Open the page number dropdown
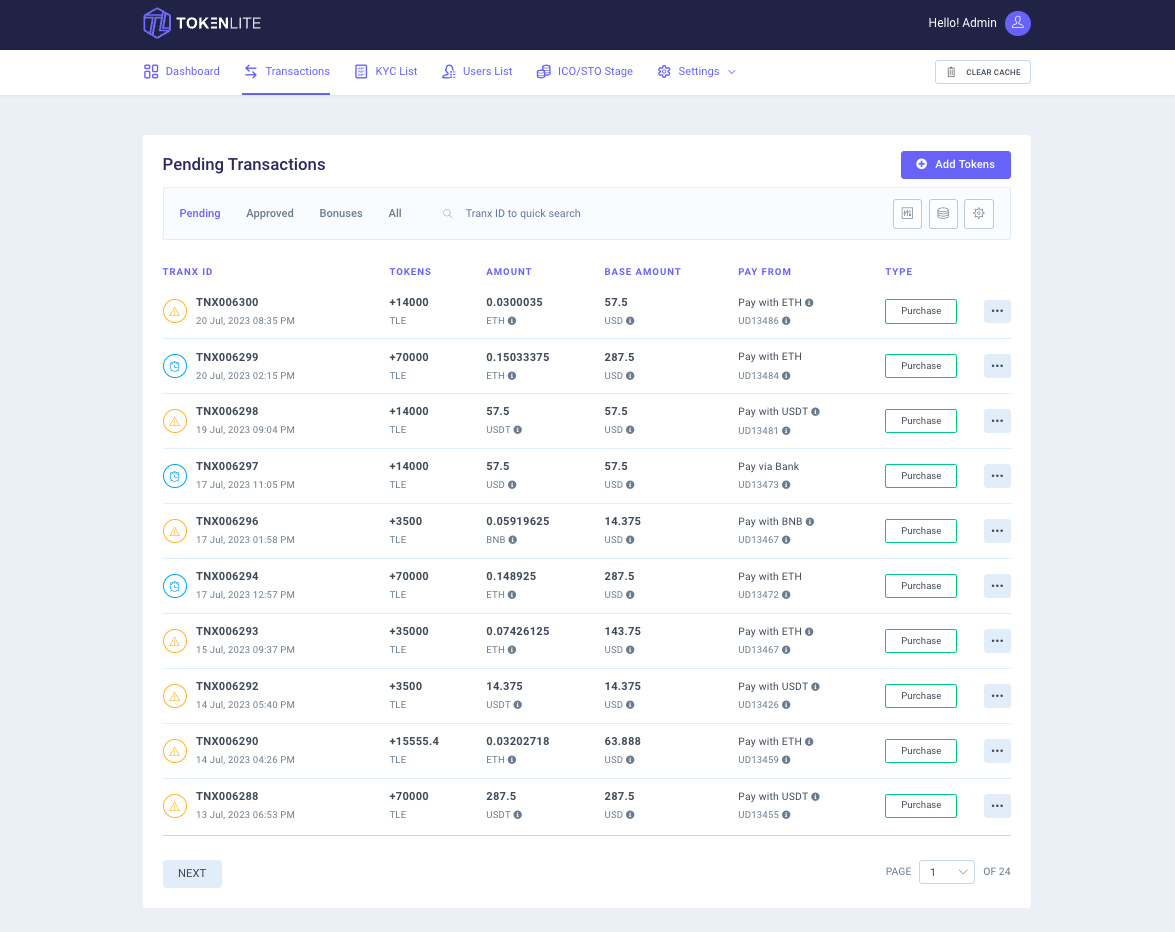The image size is (1175, 932). pyautogui.click(x=946, y=872)
